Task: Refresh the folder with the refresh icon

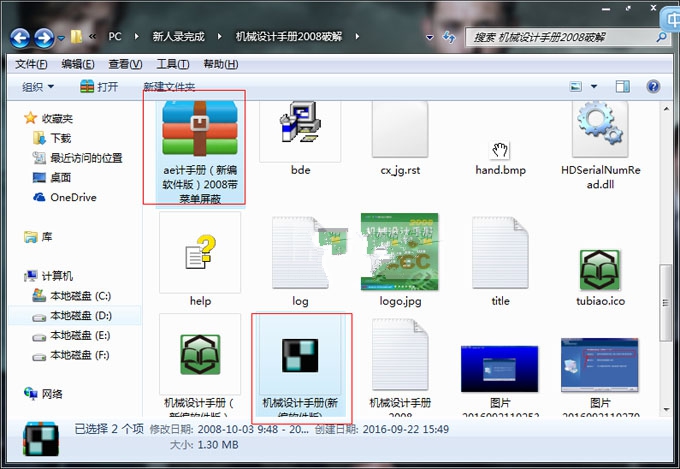Action: pyautogui.click(x=449, y=37)
